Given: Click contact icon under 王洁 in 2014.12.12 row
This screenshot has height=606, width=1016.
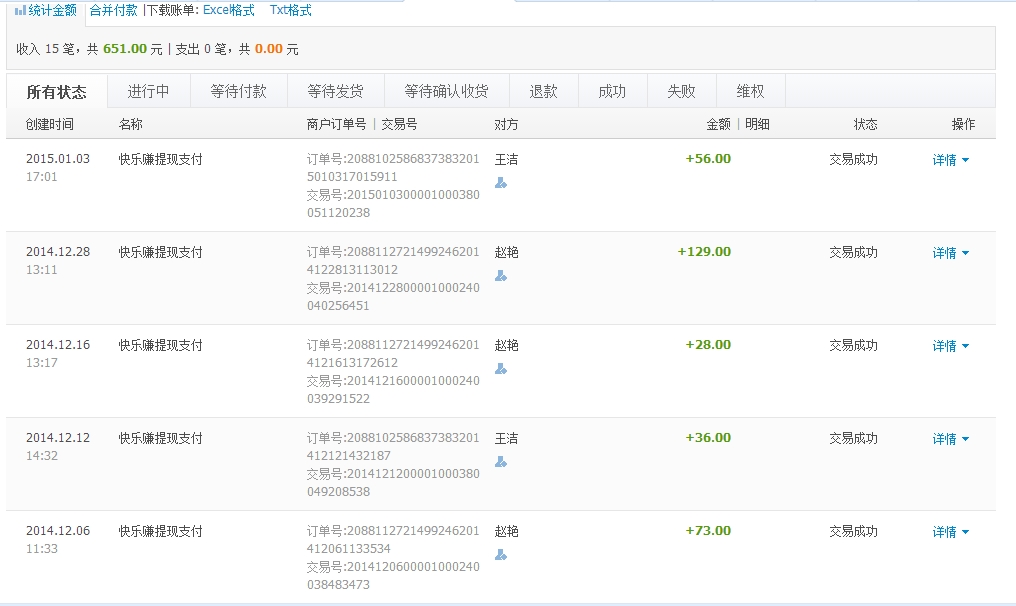Looking at the screenshot, I should 501,462.
